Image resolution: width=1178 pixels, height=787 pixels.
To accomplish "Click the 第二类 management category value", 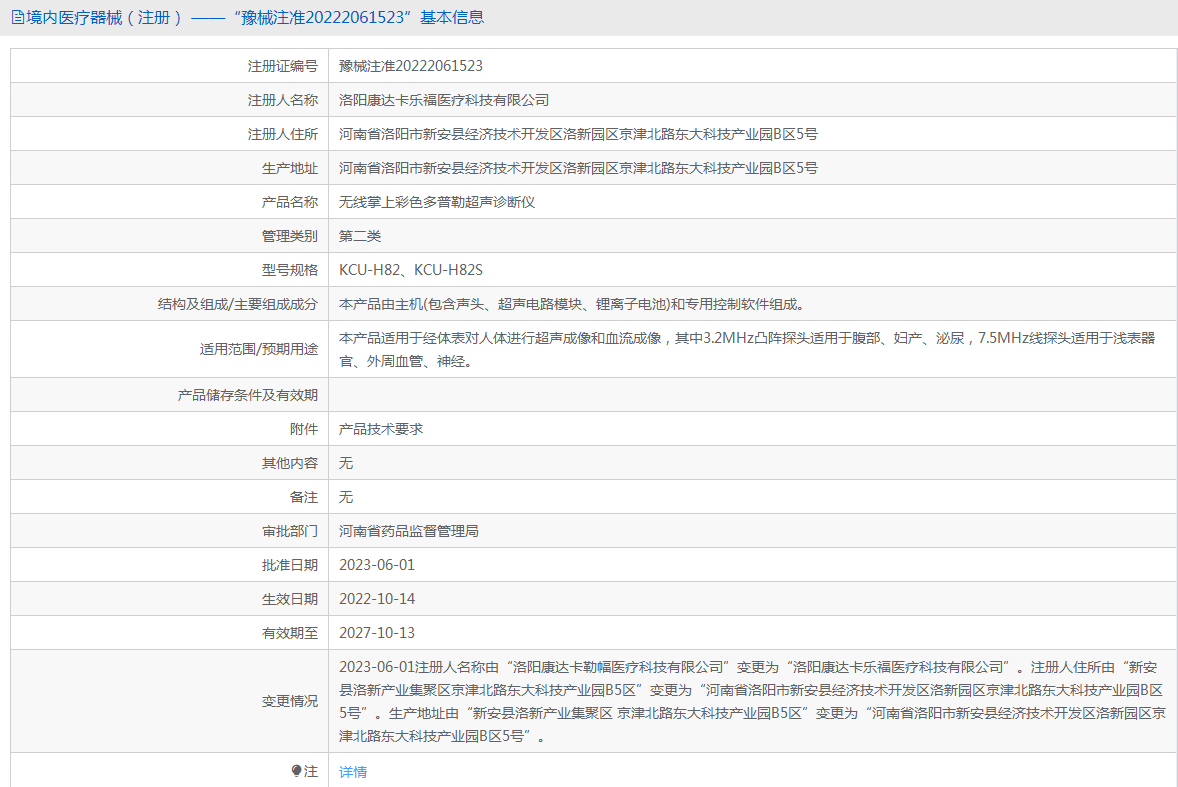I will (360, 236).
